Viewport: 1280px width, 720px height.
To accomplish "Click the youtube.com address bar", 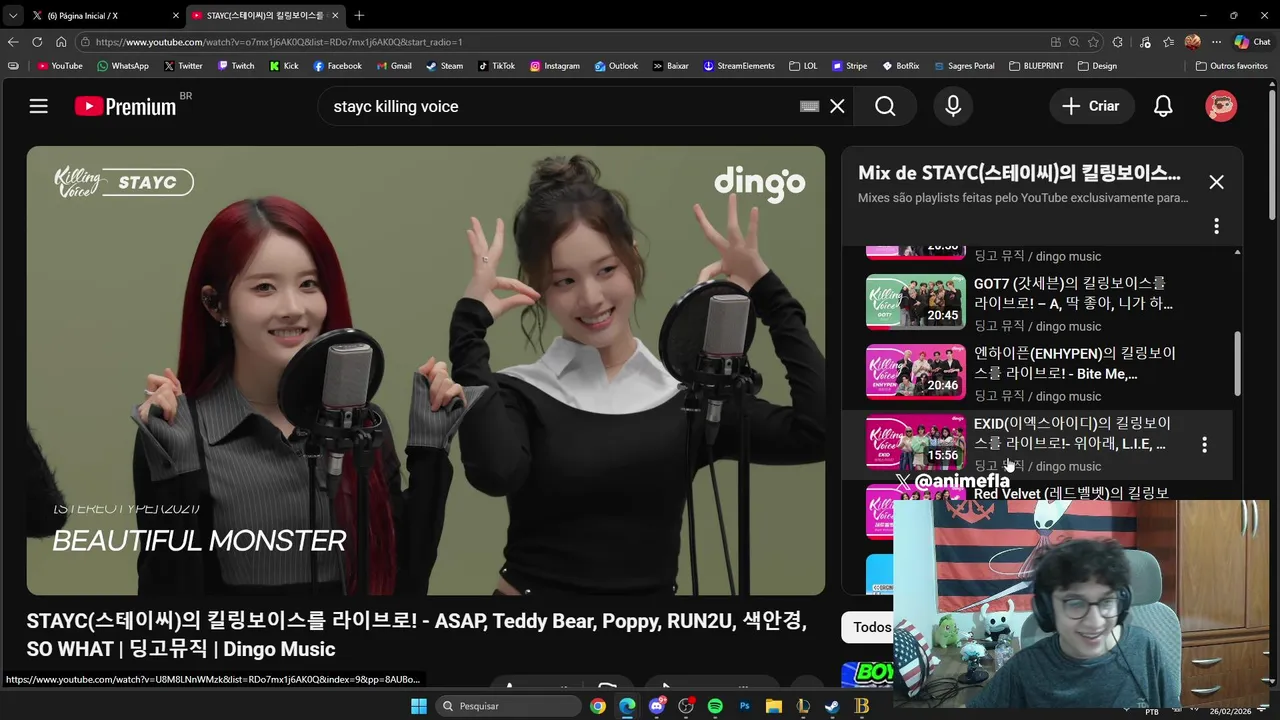I will coord(560,42).
